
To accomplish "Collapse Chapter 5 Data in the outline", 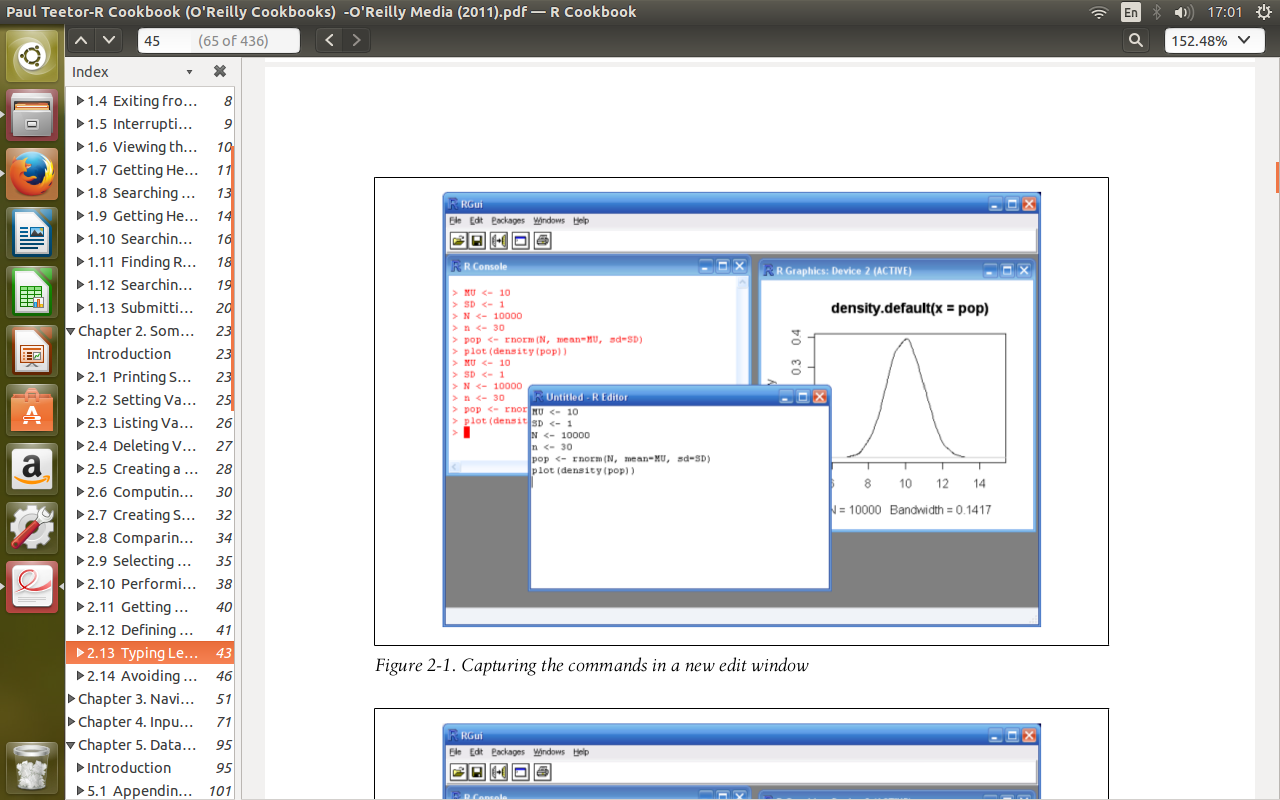I will click(71, 745).
